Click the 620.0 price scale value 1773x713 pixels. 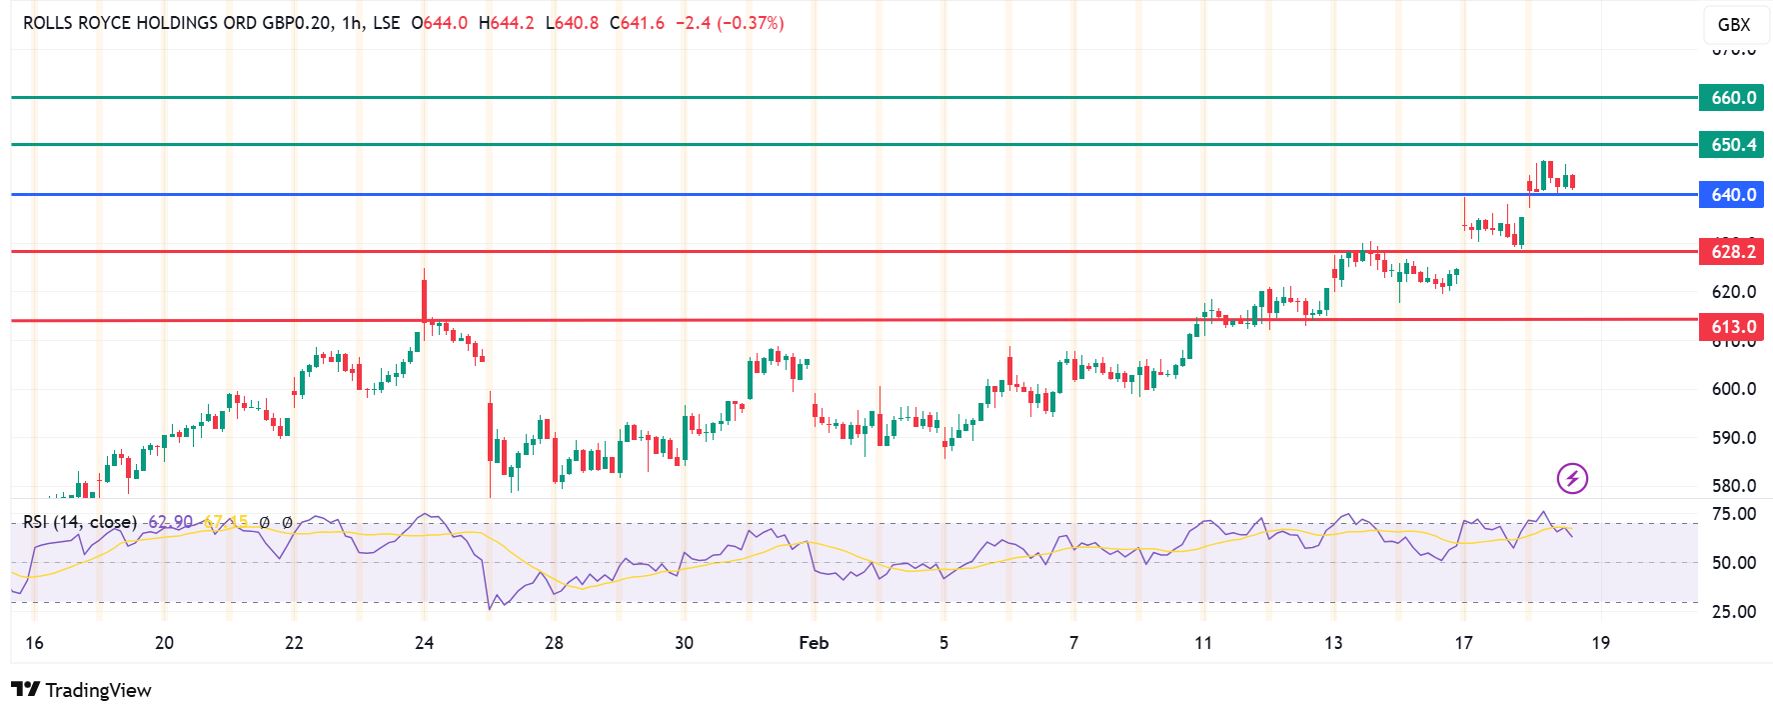point(1734,292)
